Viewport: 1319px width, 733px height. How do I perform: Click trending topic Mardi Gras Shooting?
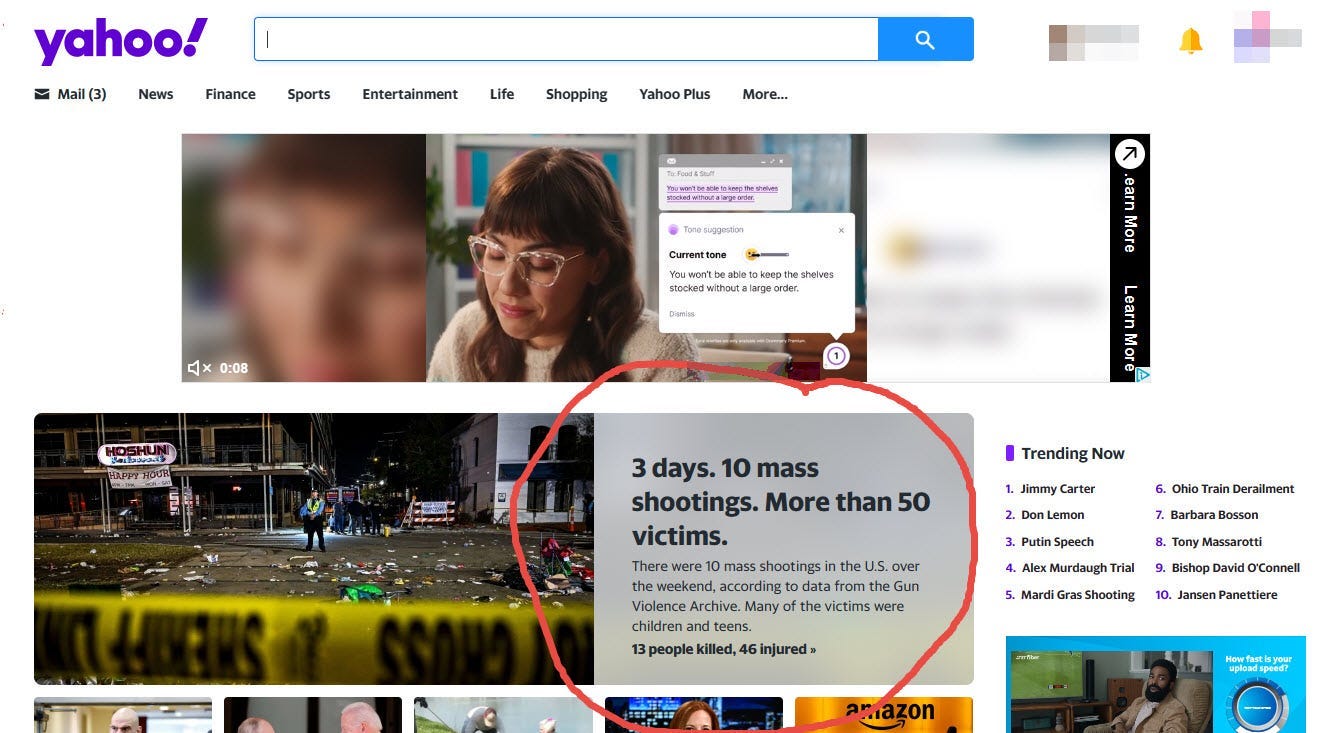pos(1077,595)
